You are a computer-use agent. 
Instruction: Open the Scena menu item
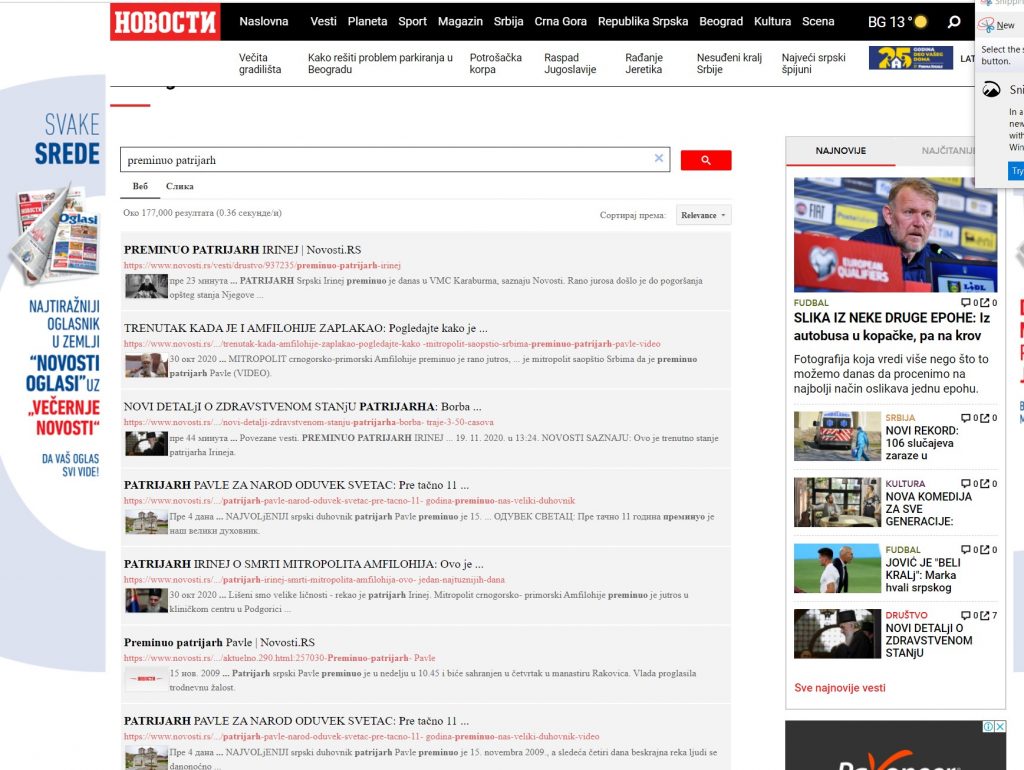pyautogui.click(x=818, y=21)
